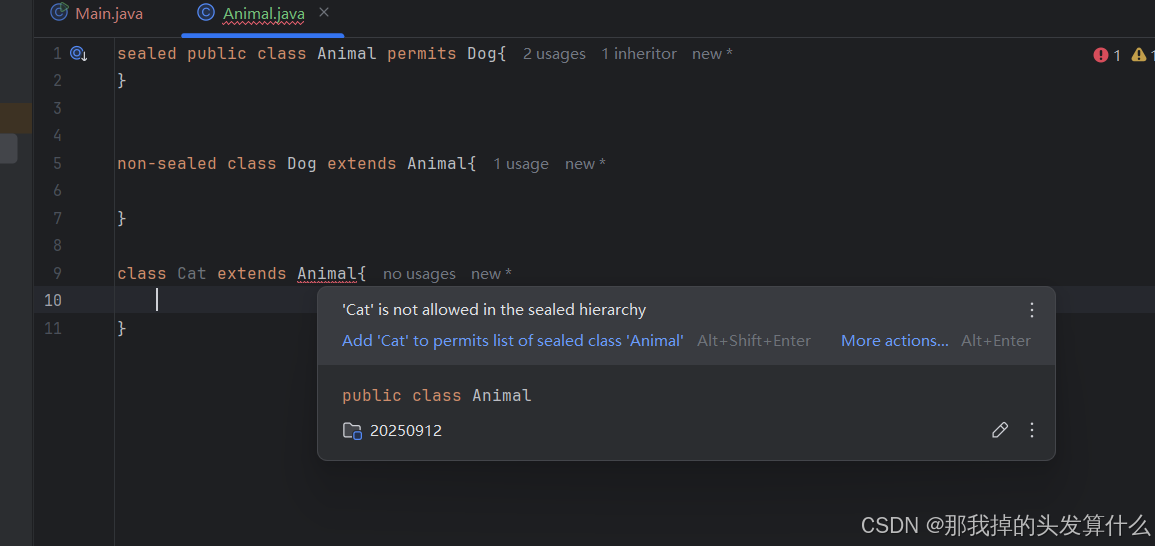This screenshot has width=1155, height=546.
Task: Click the closing brace on line 7
Action: point(122,218)
